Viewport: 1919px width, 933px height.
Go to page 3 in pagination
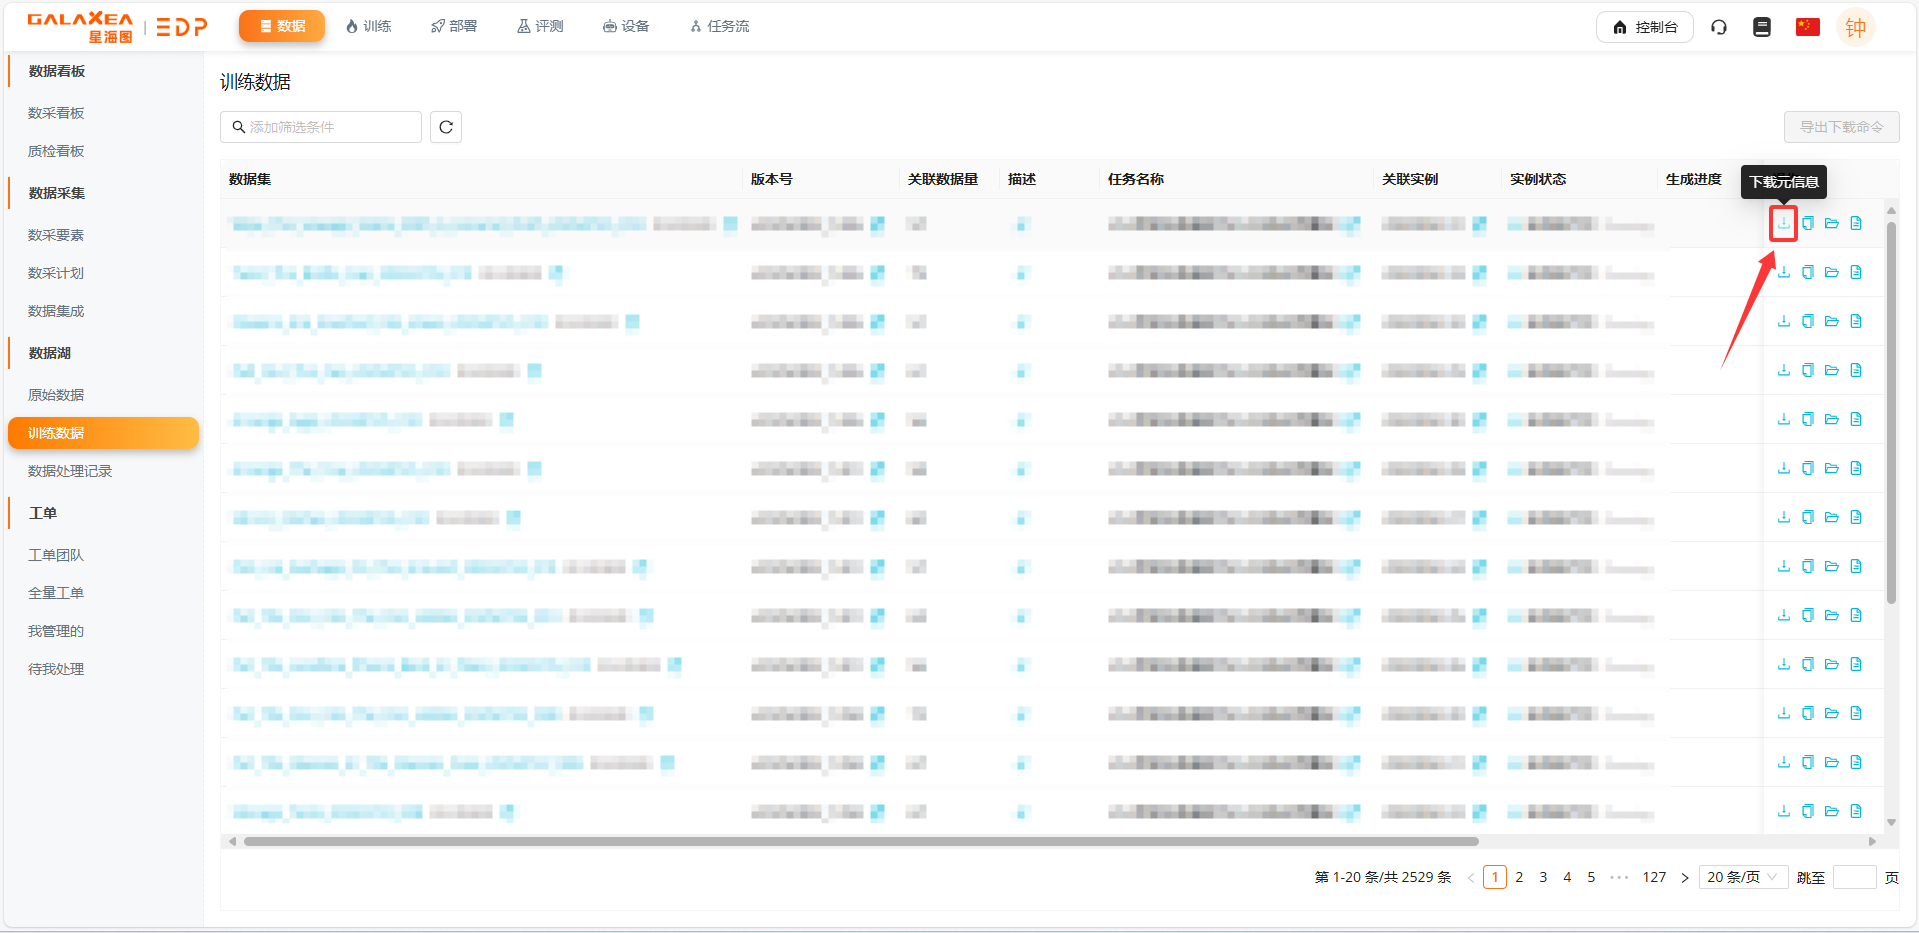(1543, 877)
